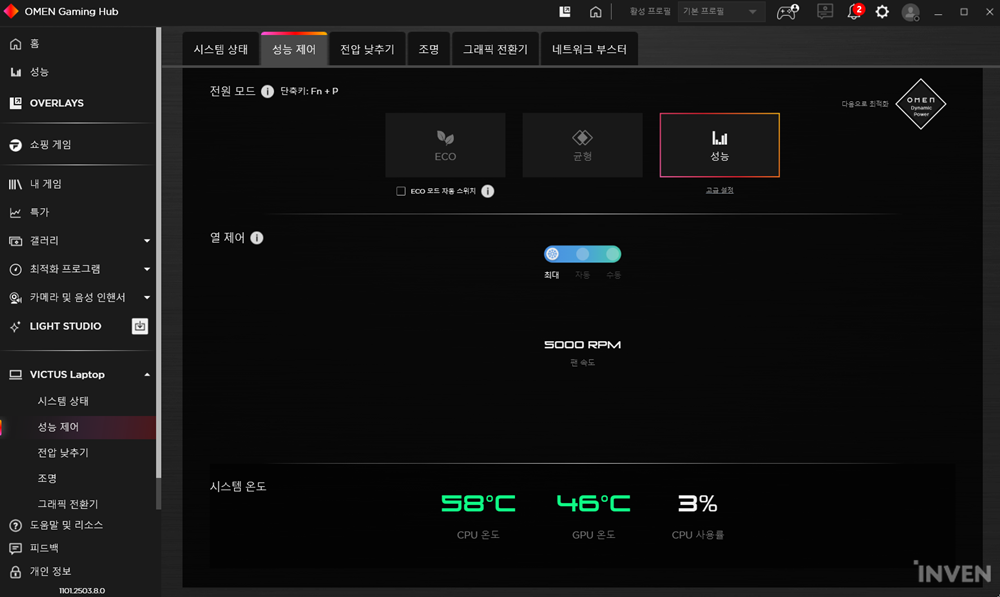Image resolution: width=1000 pixels, height=597 pixels.
Task: Click the 피드백 speech bubble icon
Action: [15, 549]
